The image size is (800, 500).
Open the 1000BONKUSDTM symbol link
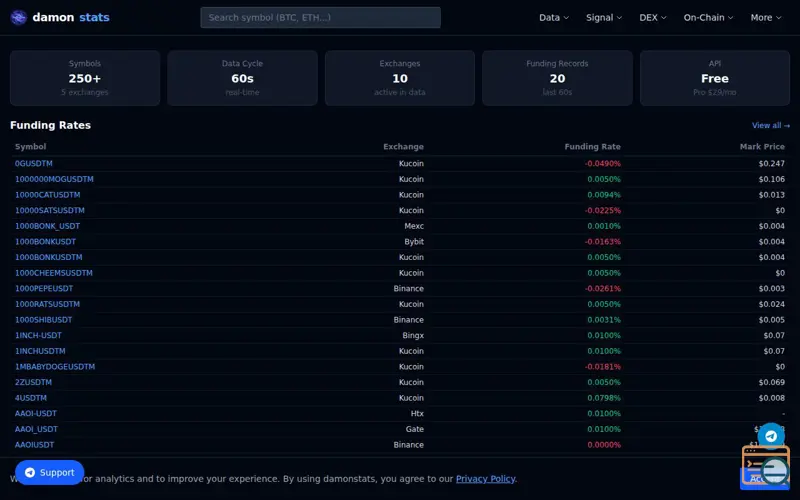click(48, 257)
